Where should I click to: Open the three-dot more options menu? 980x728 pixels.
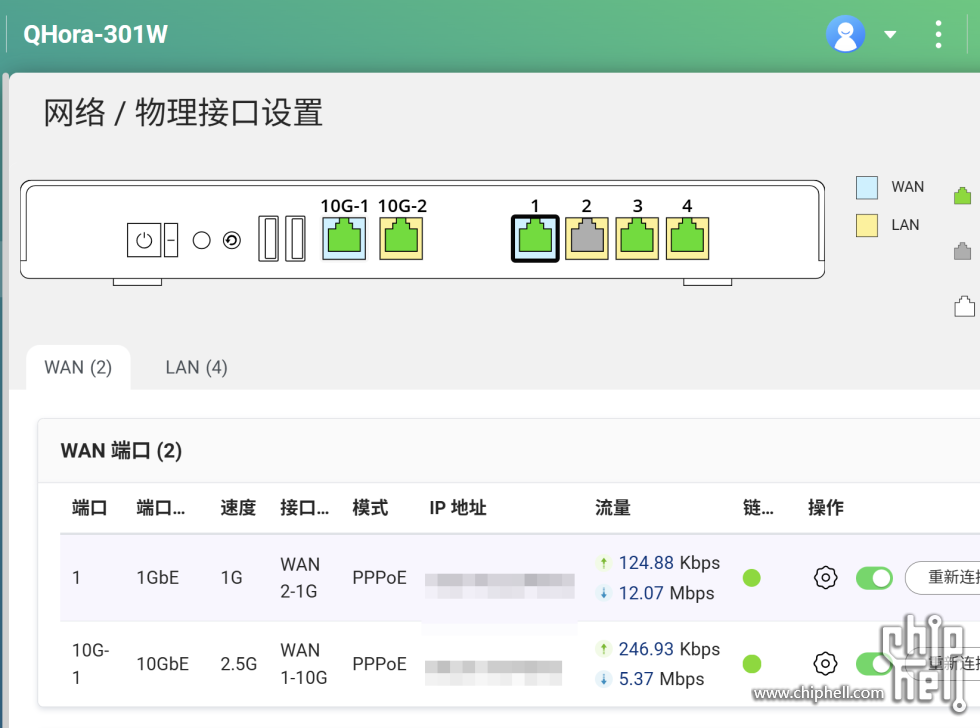pos(938,34)
